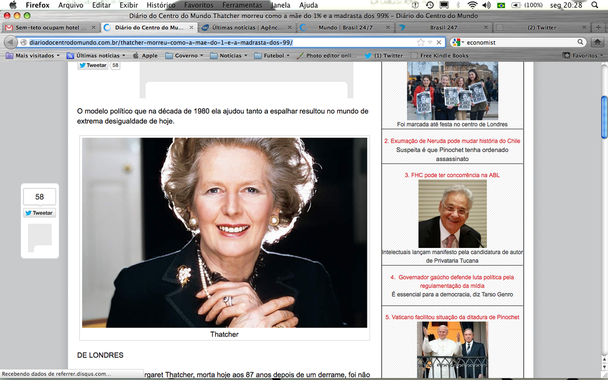Click the Time Machine icon in menu bar
Viewport: 608px width, 380px height.
click(x=430, y=5)
